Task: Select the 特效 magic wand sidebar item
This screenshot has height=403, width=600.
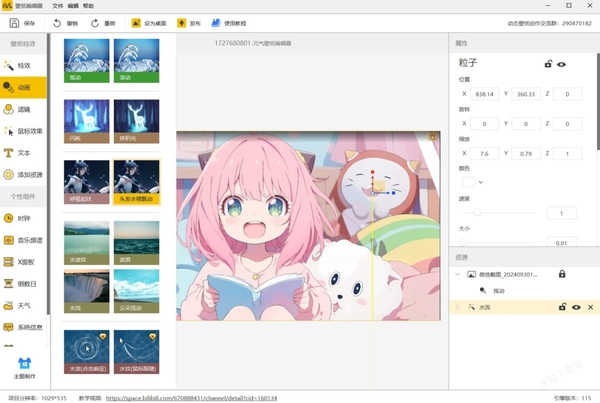Action: tap(23, 65)
